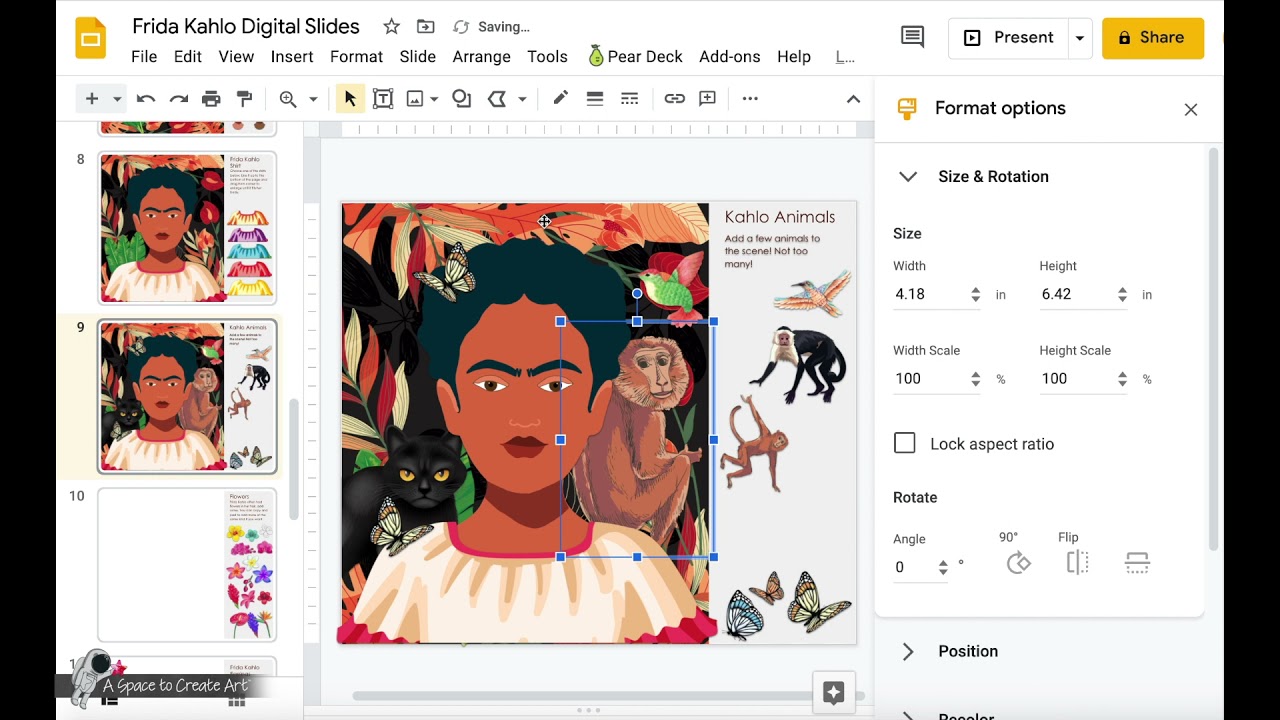Select slide 8 thumbnail
Screen dimensions: 1280x720
pyautogui.click(x=187, y=228)
